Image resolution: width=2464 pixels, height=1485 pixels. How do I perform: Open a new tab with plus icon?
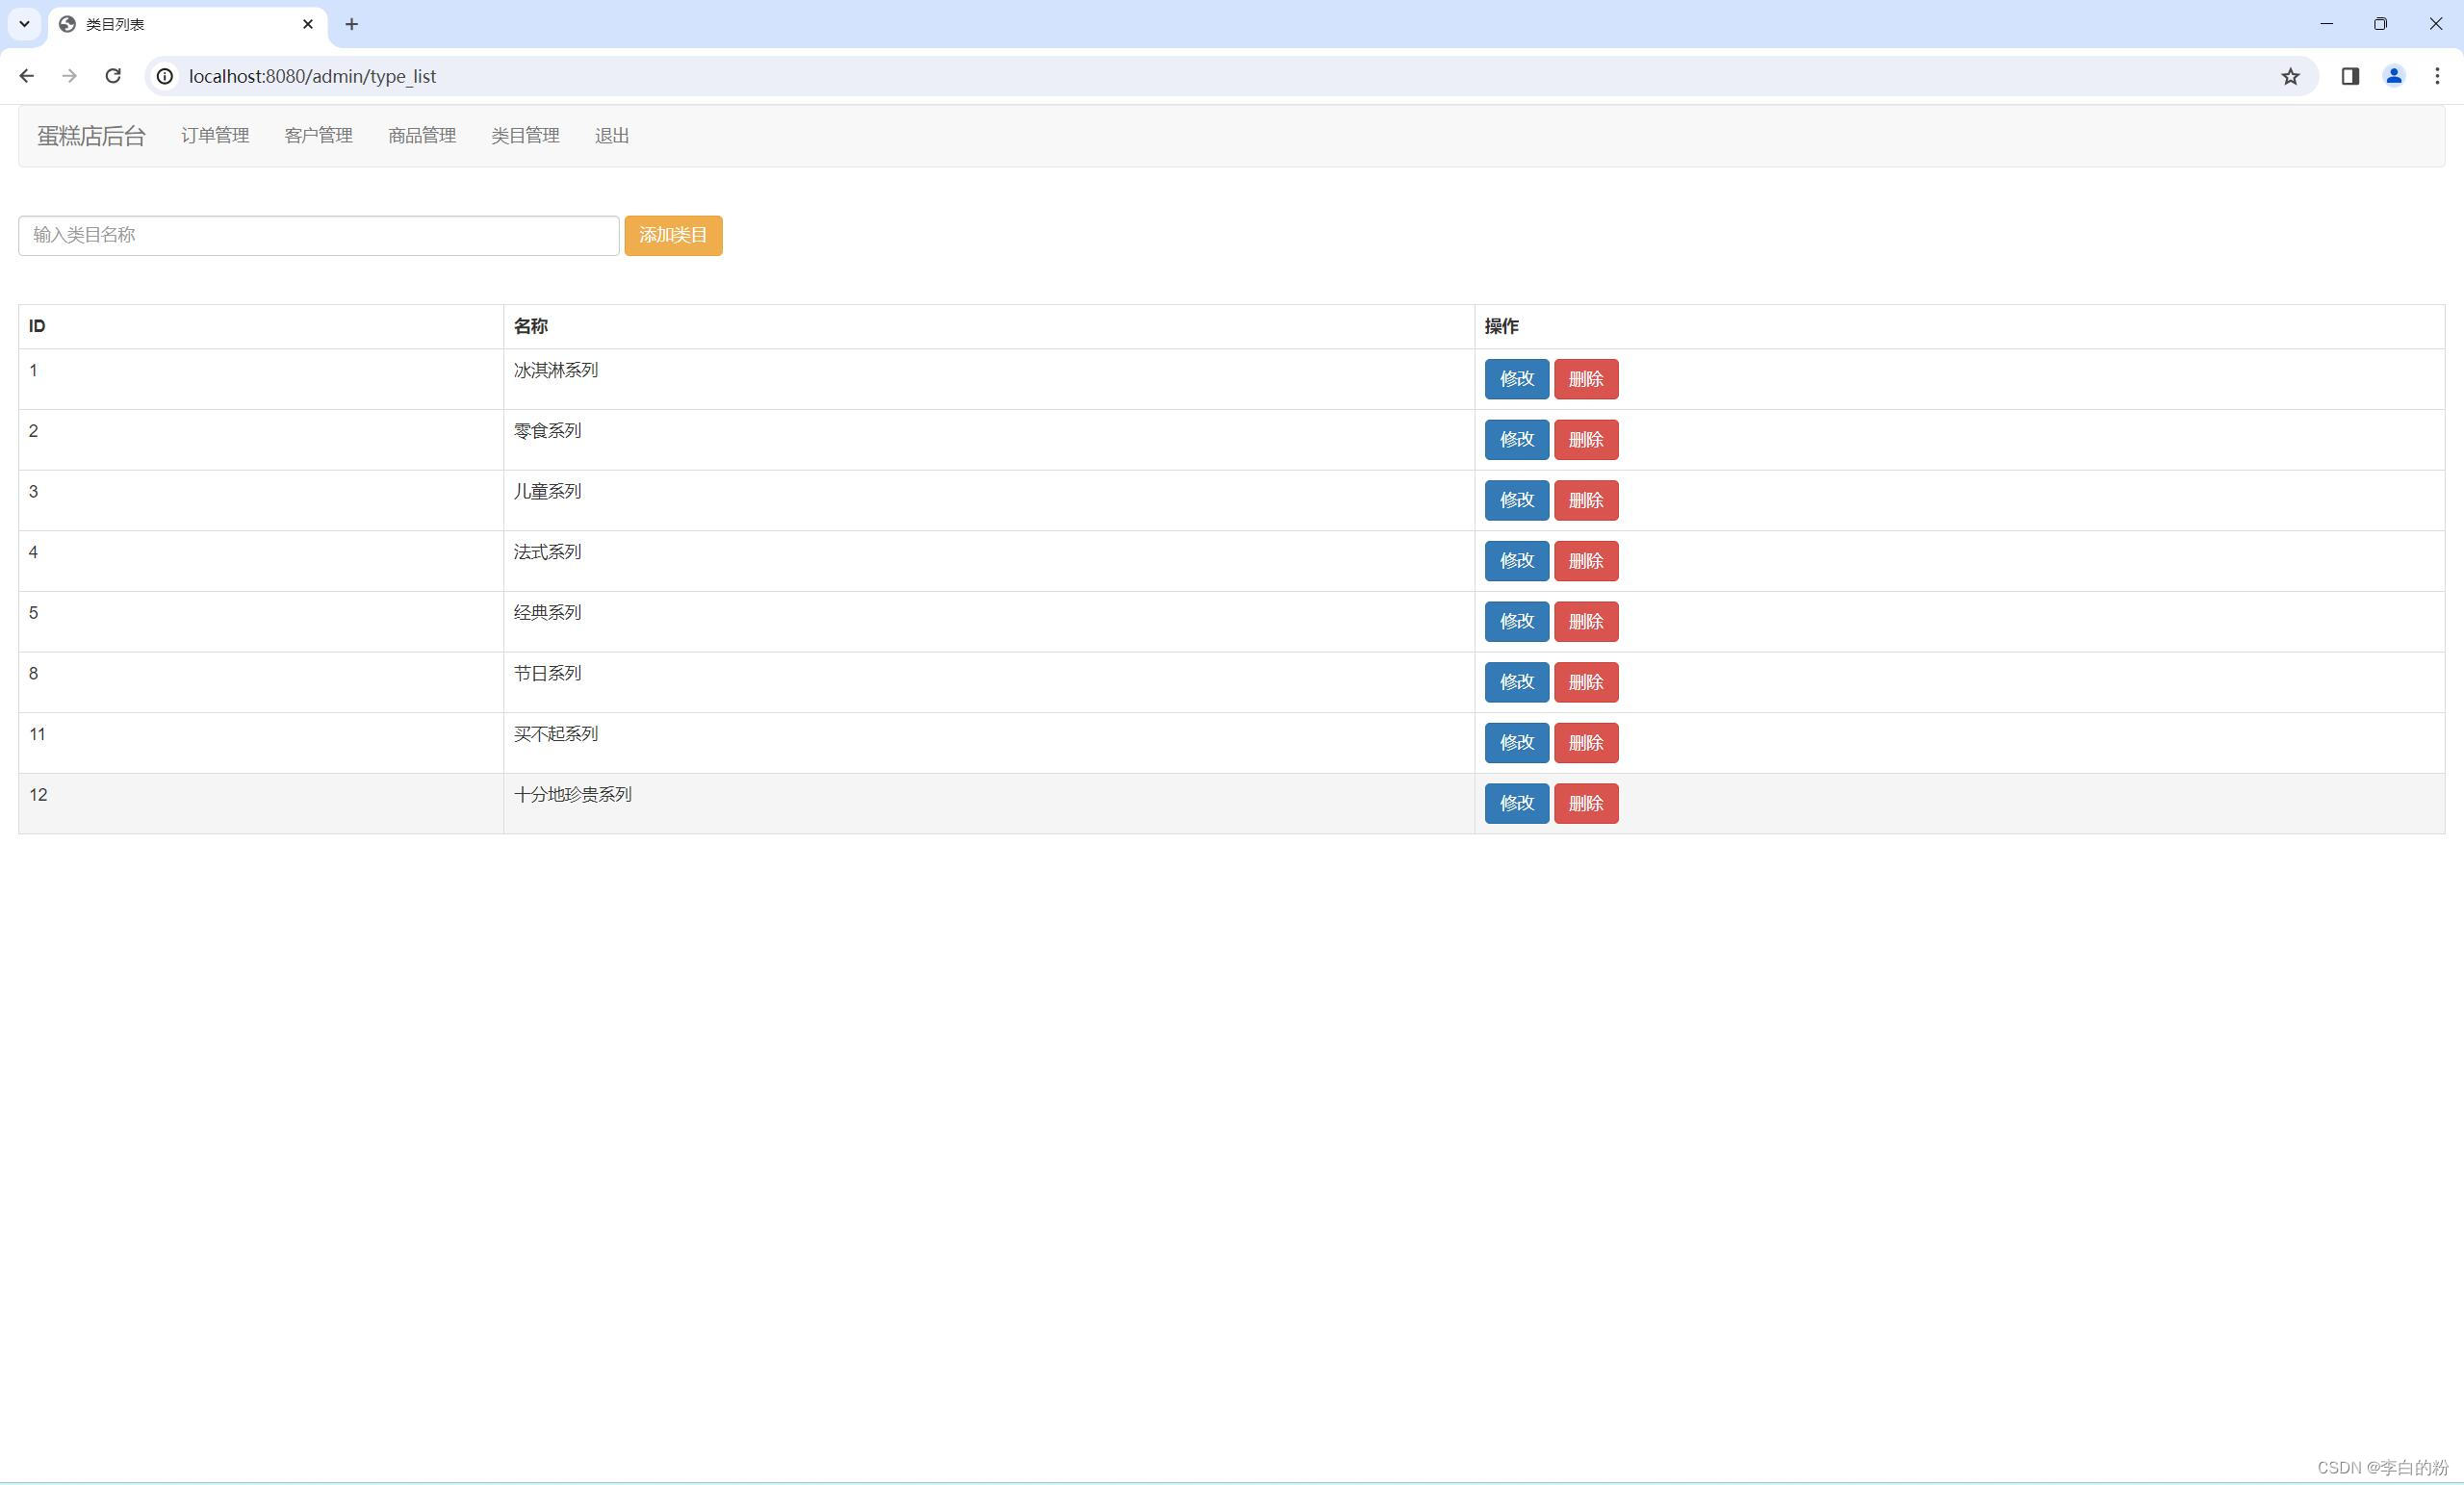click(351, 24)
